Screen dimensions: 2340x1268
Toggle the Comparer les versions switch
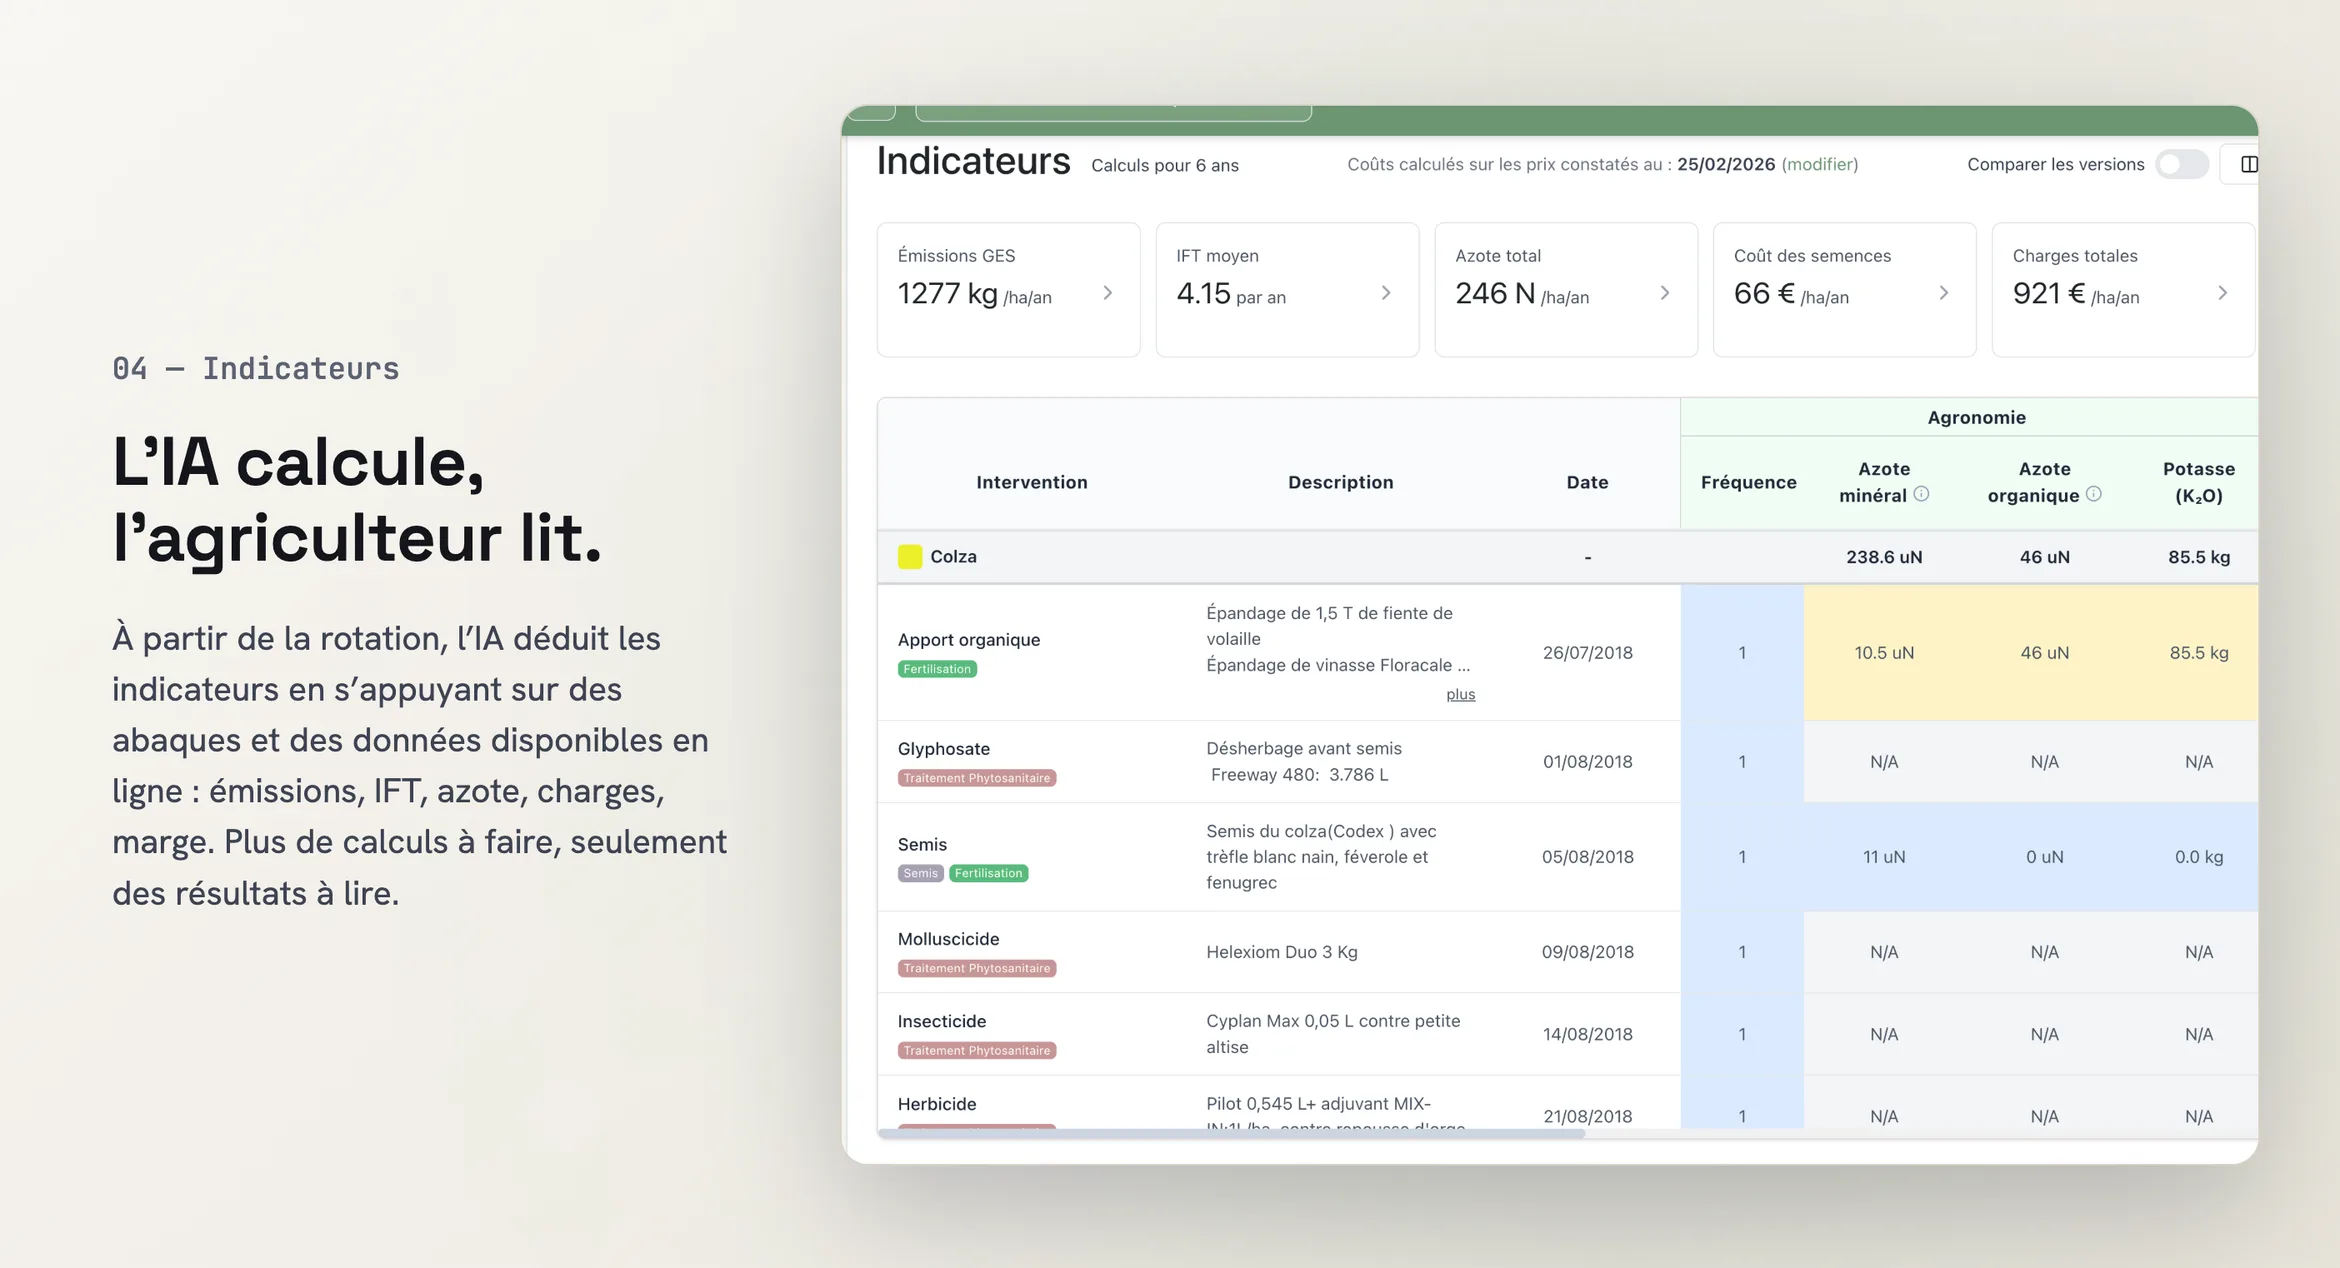(2182, 164)
